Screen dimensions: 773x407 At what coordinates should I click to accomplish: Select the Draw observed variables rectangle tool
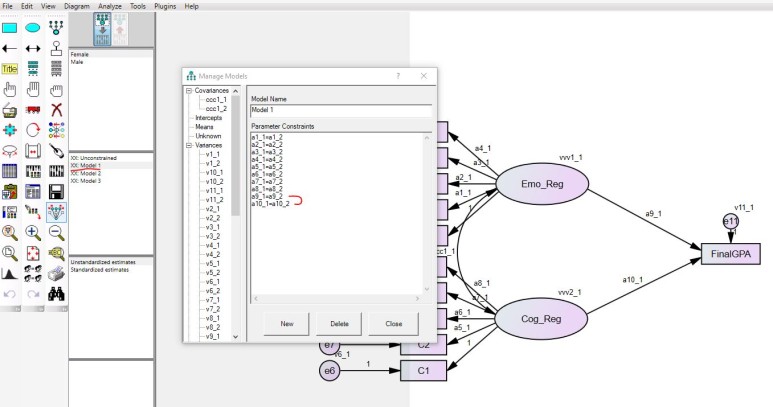point(9,28)
